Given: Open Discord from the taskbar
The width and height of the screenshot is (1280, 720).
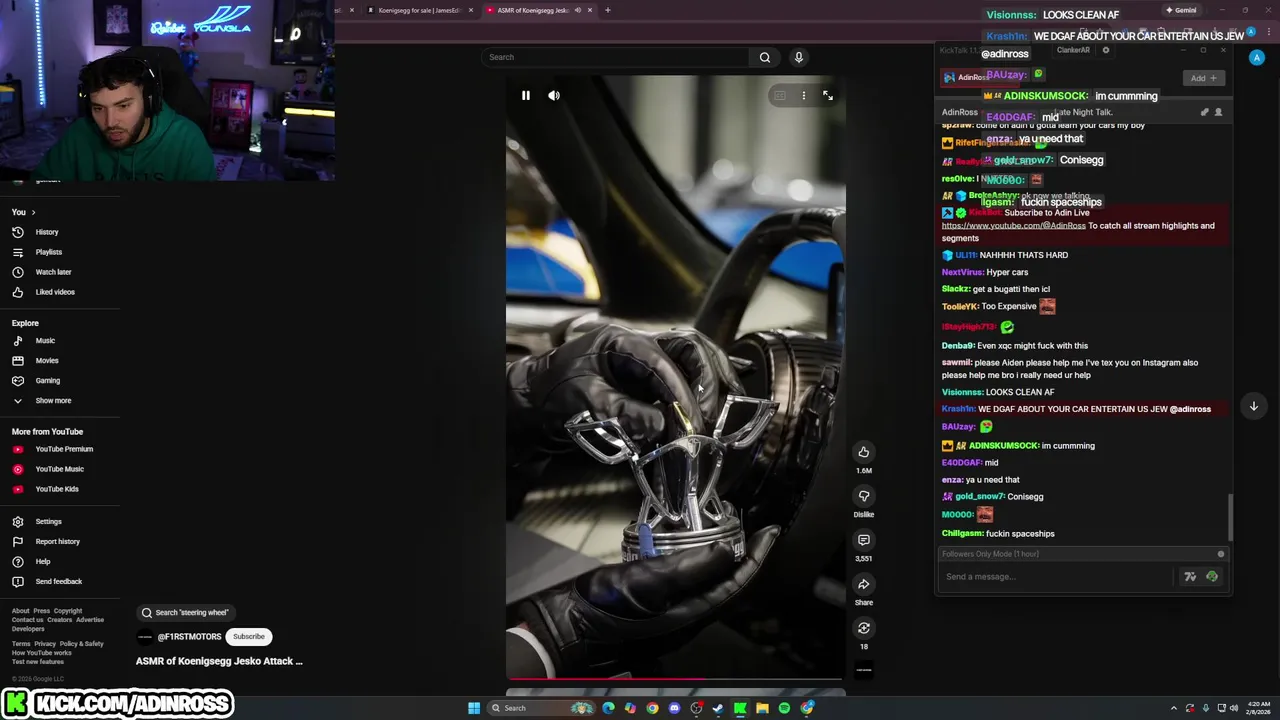Looking at the screenshot, I should 674,708.
